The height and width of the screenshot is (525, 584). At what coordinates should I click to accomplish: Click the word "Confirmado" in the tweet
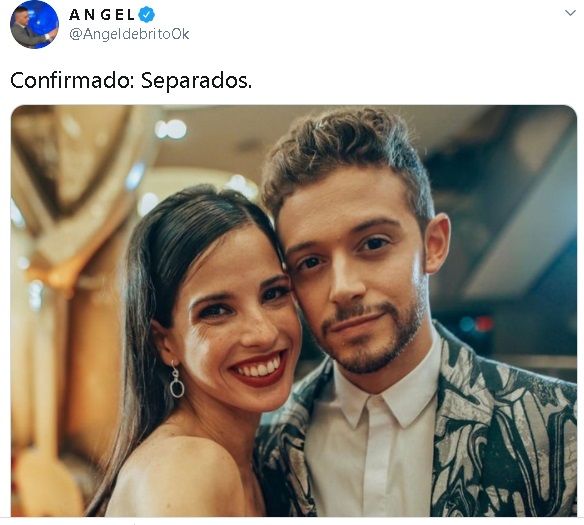tap(72, 80)
